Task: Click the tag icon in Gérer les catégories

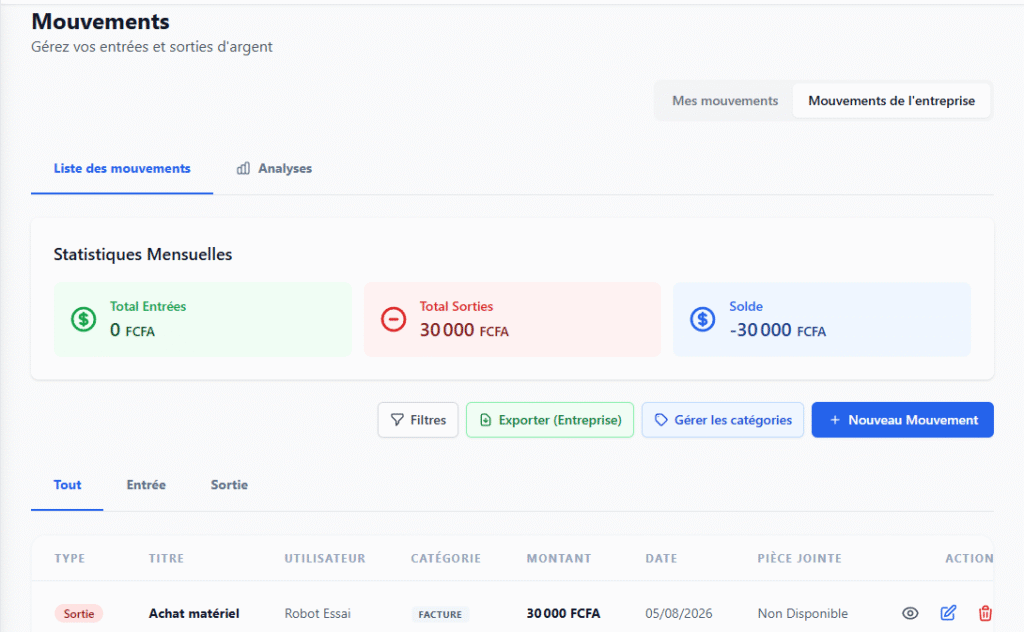Action: 661,420
